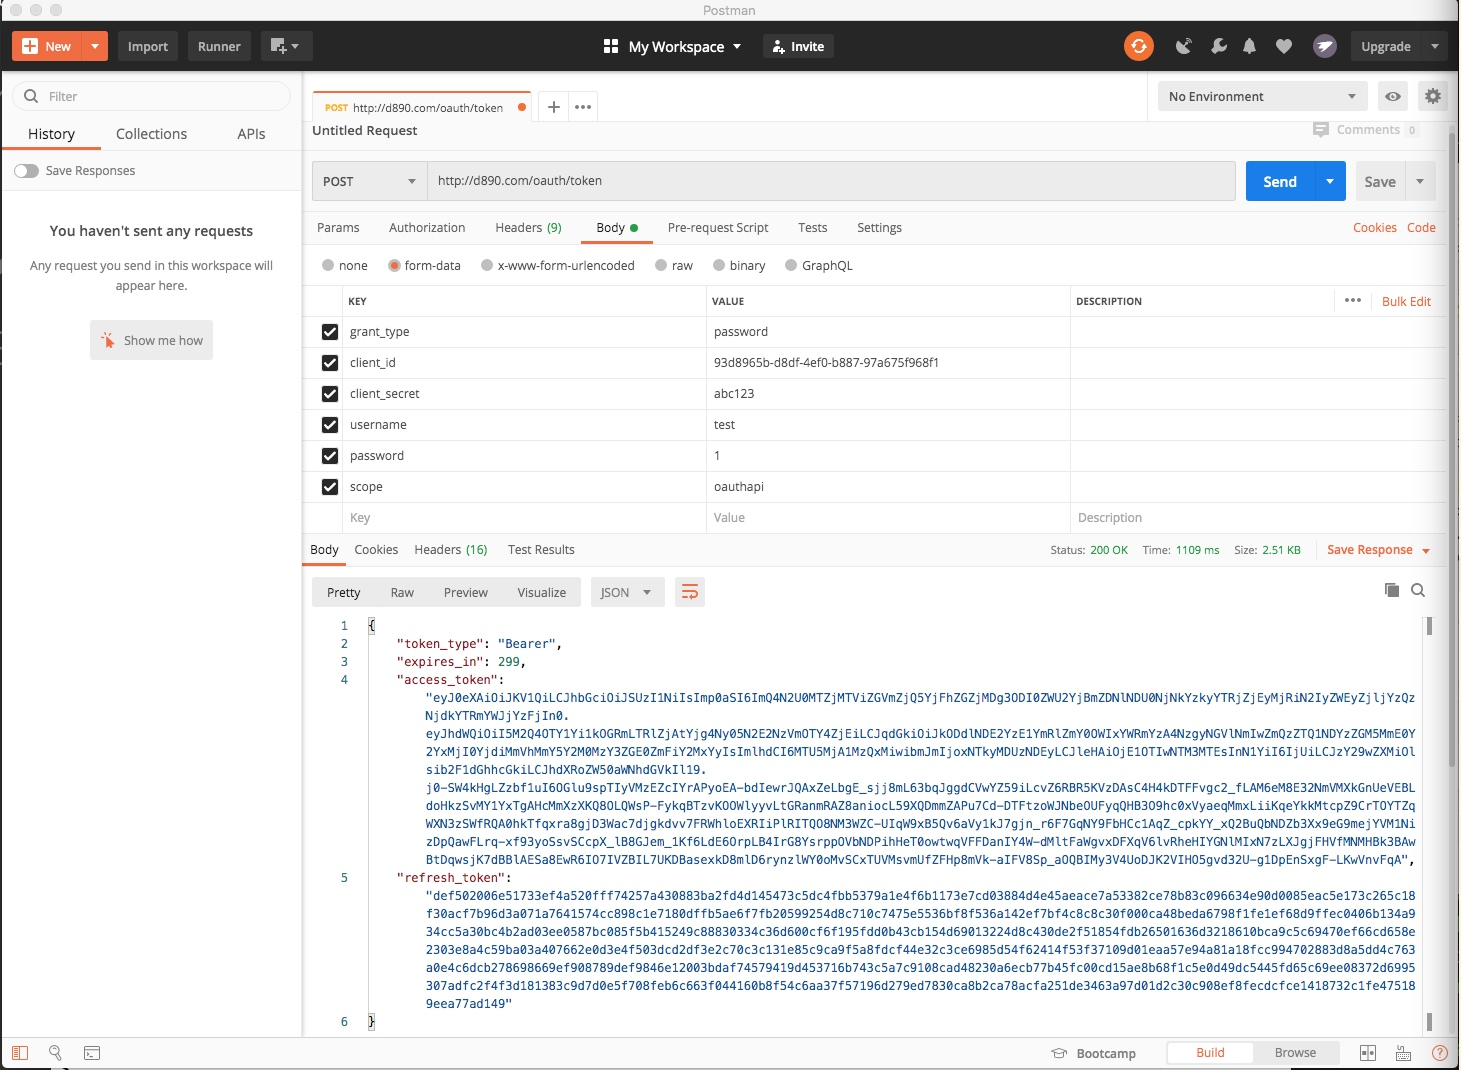Screen dimensions: 1461x1070
Task: Toggle word wrap in response body
Action: (690, 592)
